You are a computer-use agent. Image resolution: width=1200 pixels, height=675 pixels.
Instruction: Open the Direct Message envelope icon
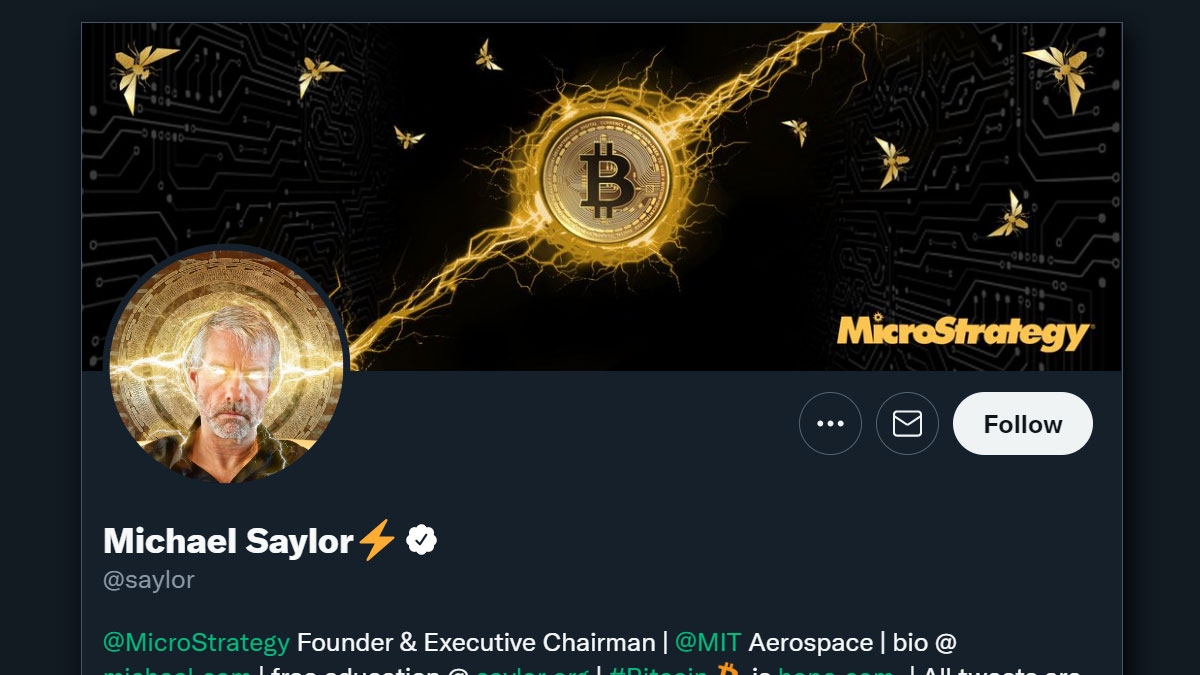[907, 423]
